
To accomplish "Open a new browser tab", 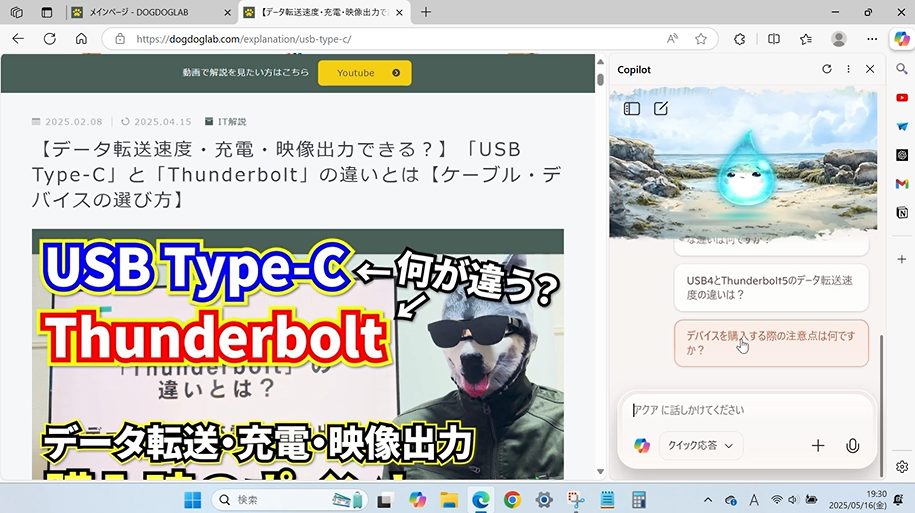I will click(426, 12).
